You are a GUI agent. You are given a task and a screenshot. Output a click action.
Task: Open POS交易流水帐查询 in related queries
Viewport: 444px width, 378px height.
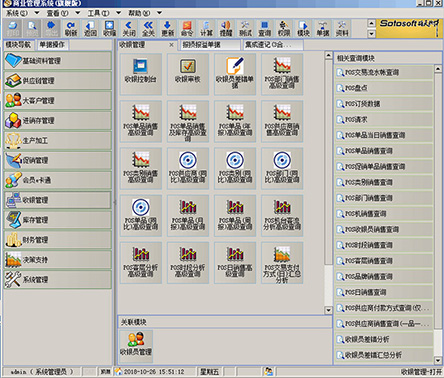[x=384, y=72]
